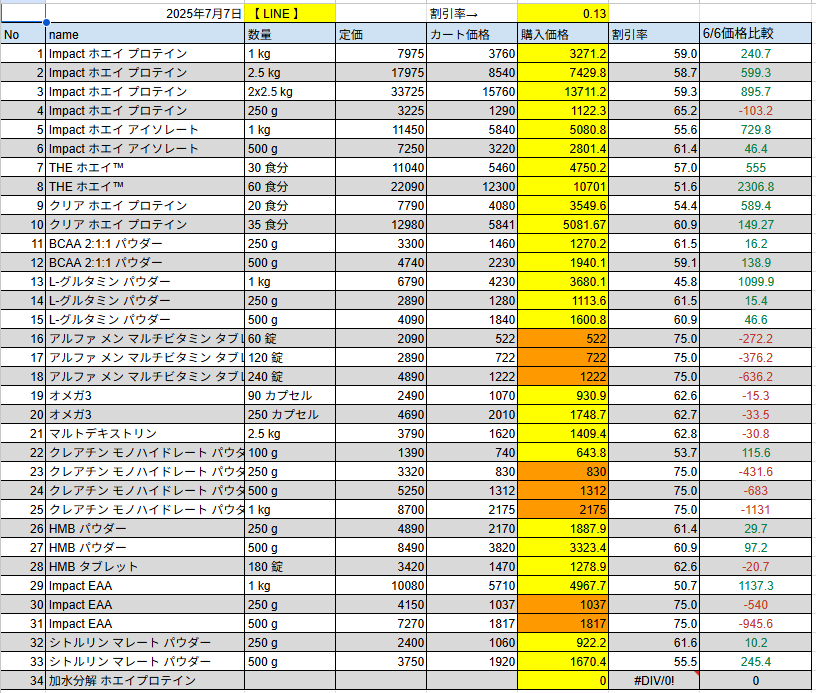The image size is (816, 693).
Task: Select L-グルタミン パウダー in row 15
Action: 145,319
